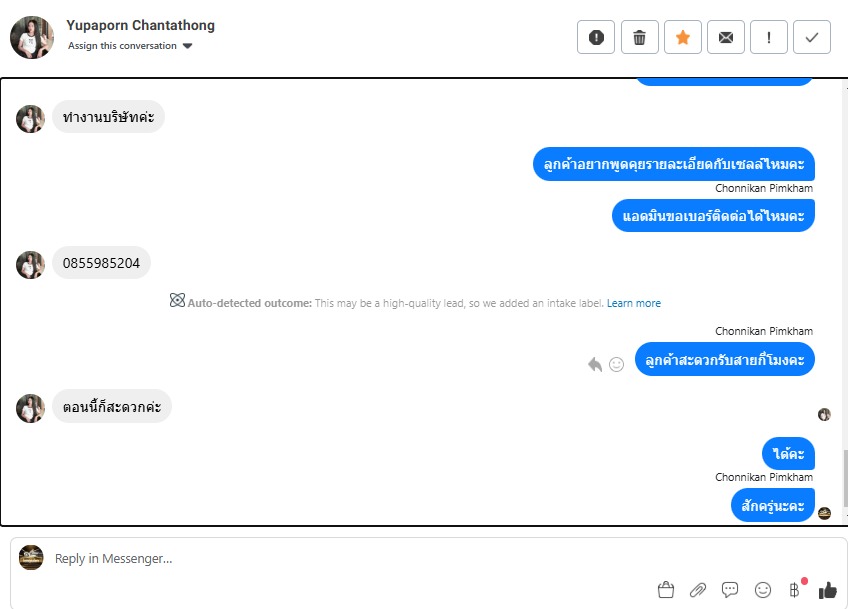This screenshot has height=609, width=848.
Task: Reply to message with the arrow icon
Action: tap(595, 365)
